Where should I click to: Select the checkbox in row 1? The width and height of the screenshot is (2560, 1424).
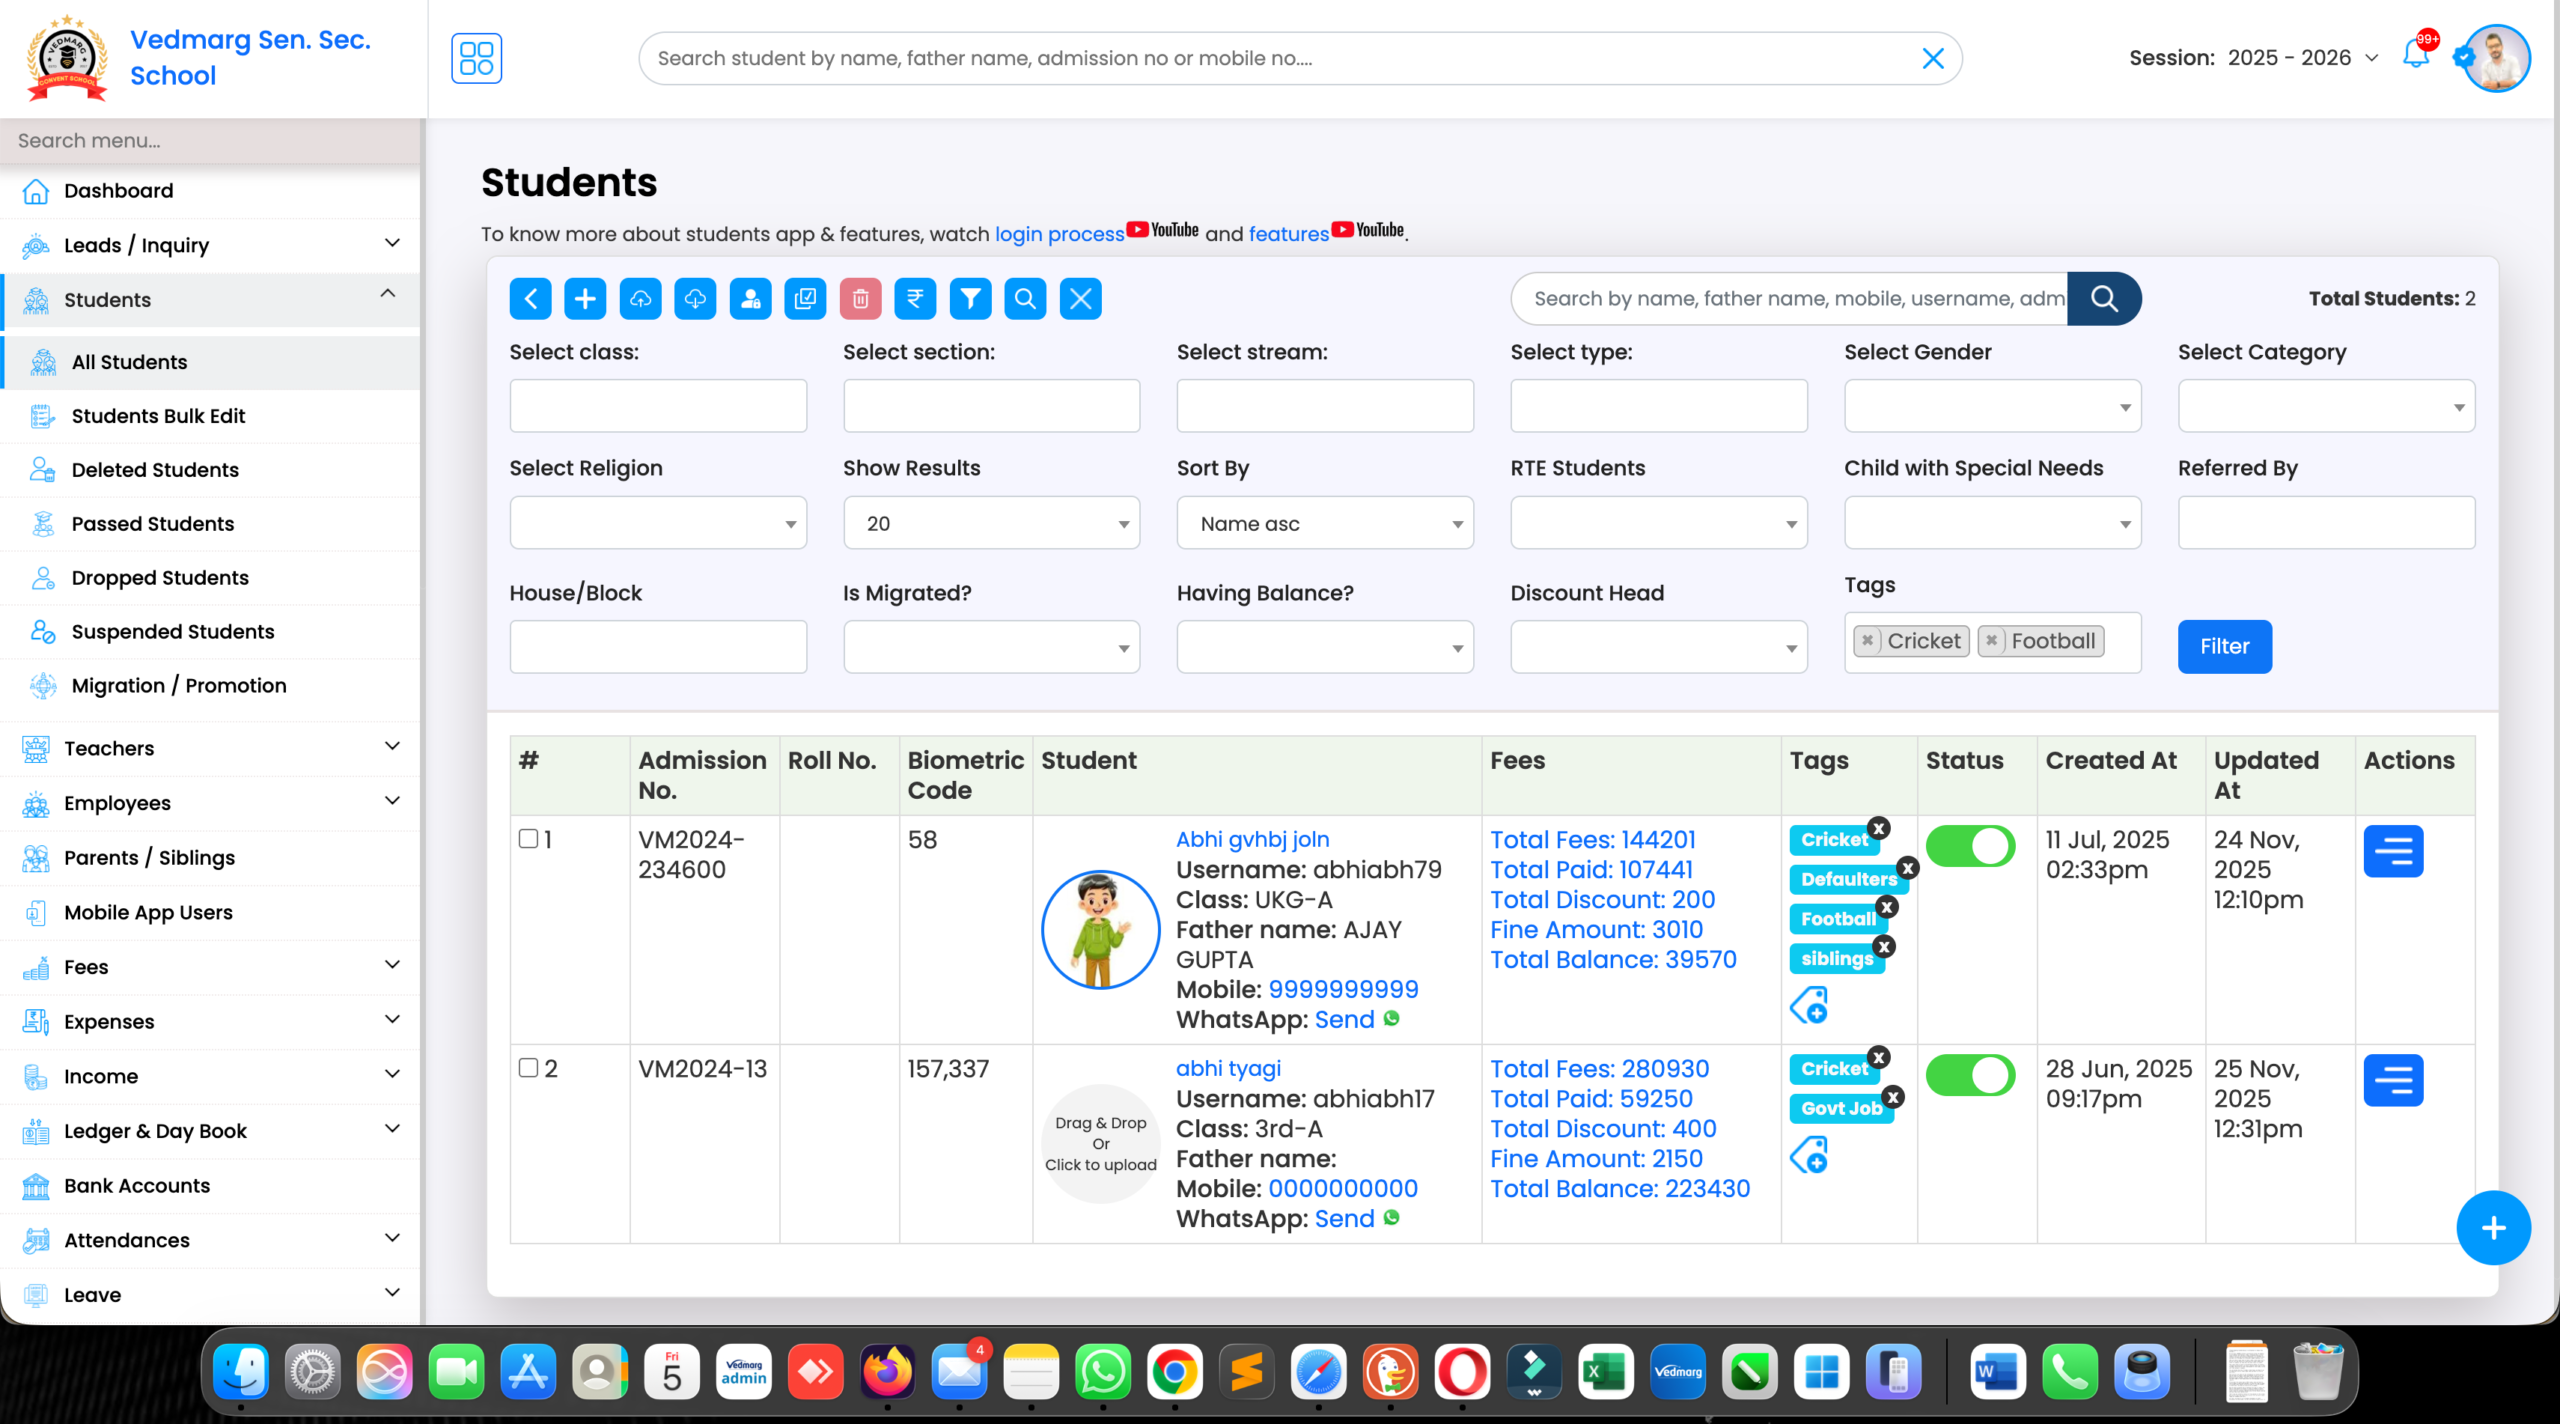coord(529,839)
